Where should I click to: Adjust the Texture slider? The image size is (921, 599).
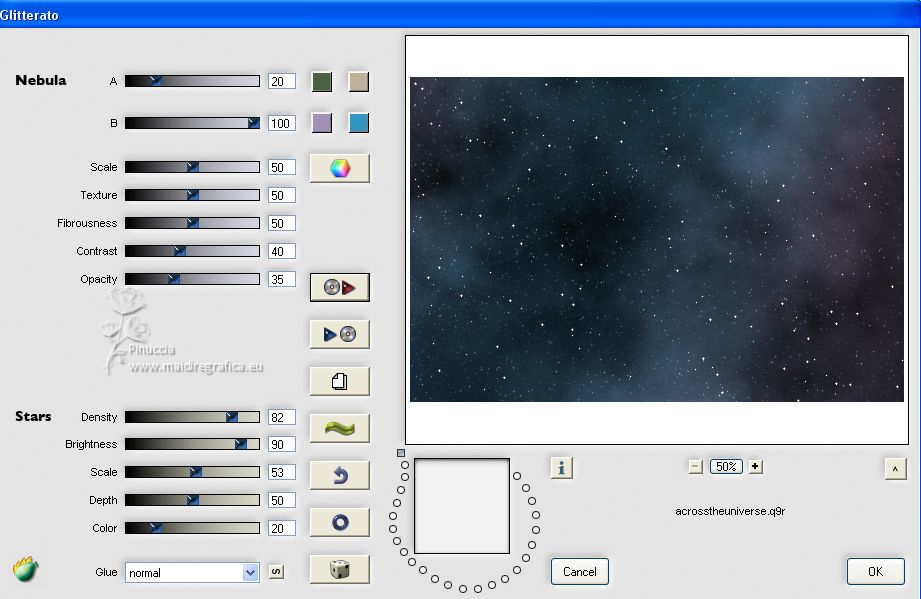(192, 195)
